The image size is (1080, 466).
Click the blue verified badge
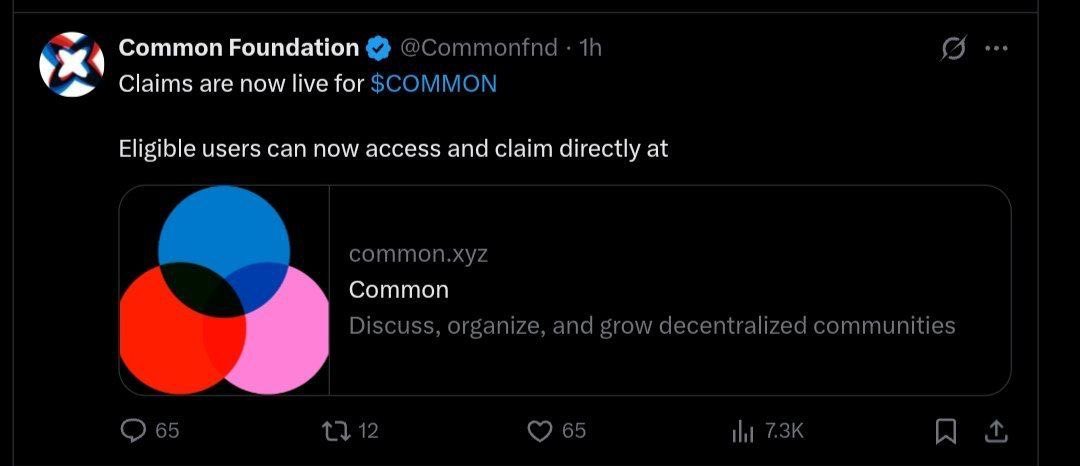378,48
